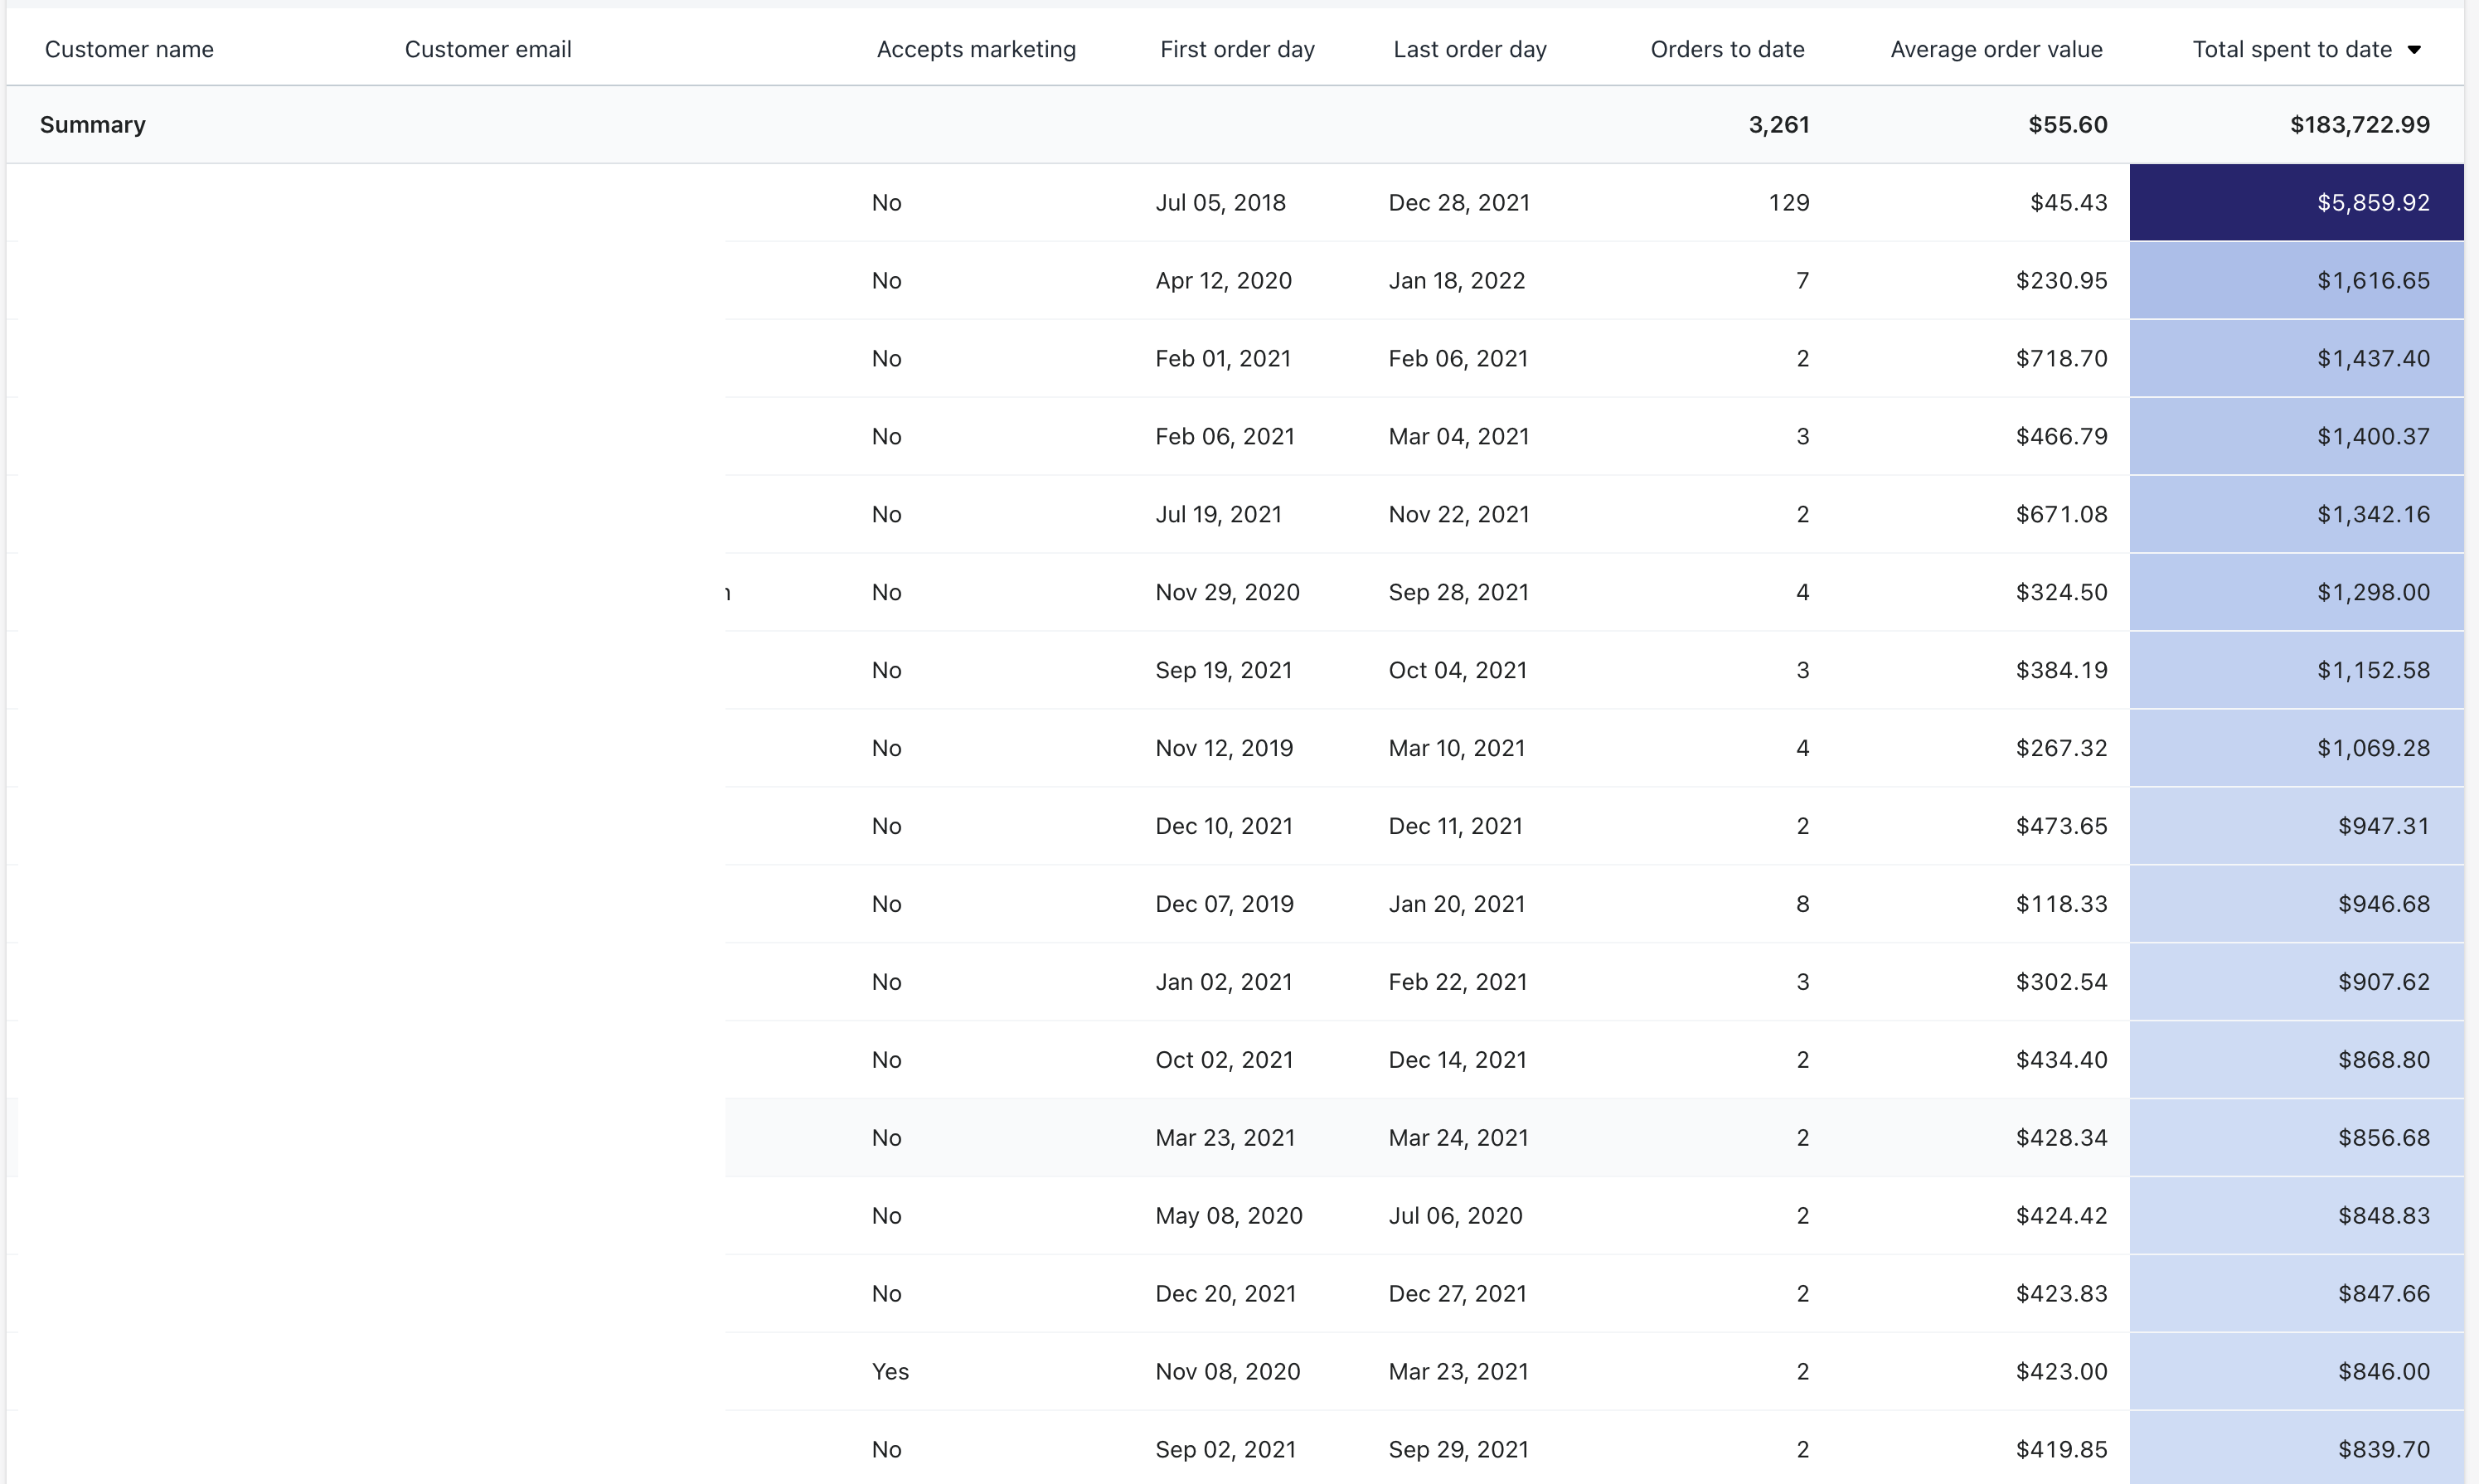This screenshot has width=2479, height=1484.
Task: Click first order date Nov 08, 2020
Action: coord(1227,1373)
